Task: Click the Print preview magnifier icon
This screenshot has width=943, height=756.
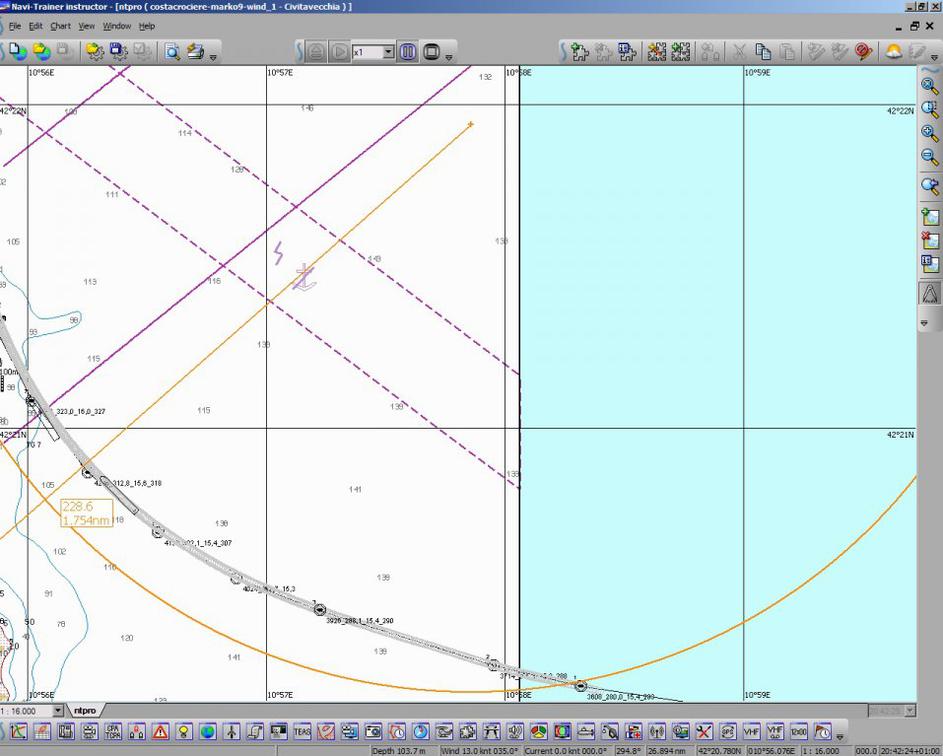Action: pos(172,51)
